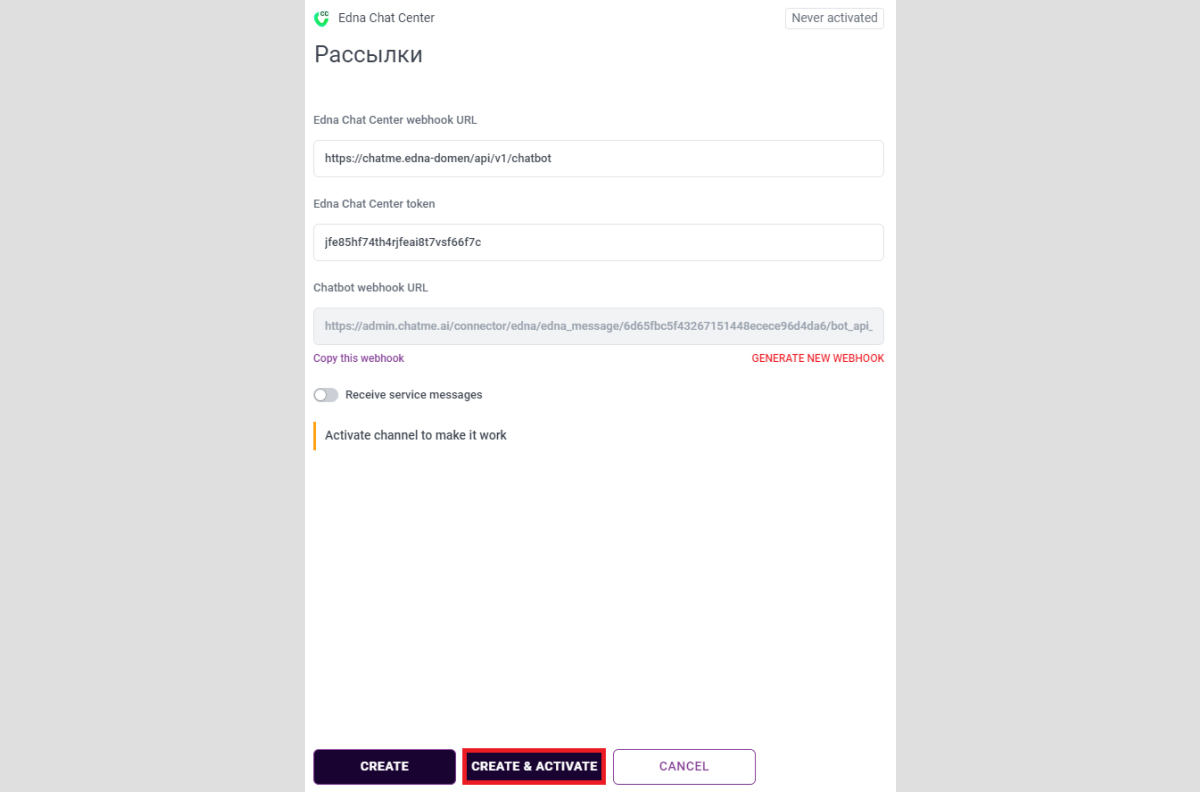1200x792 pixels.
Task: Generate a new webhook
Action: (x=817, y=358)
